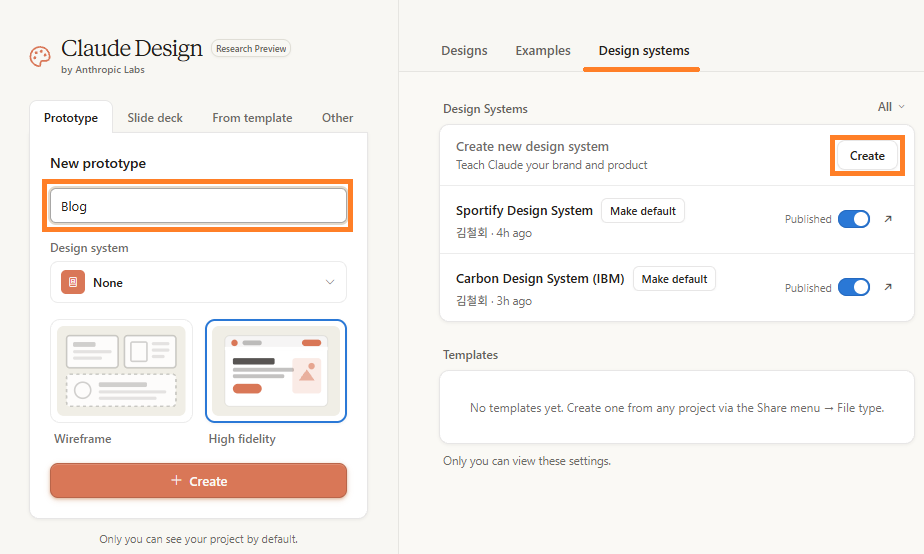Click the plus icon on the Create button
The height and width of the screenshot is (554, 924).
pos(176,480)
